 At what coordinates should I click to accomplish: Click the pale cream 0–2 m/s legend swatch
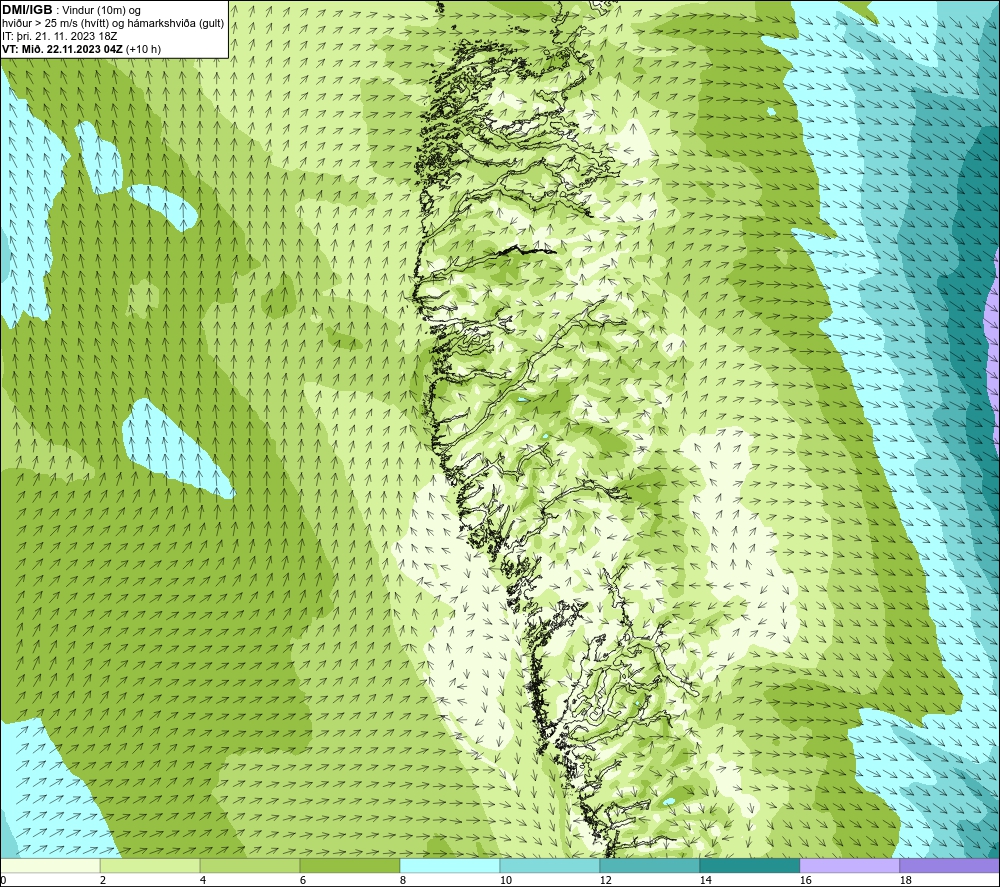(50, 865)
